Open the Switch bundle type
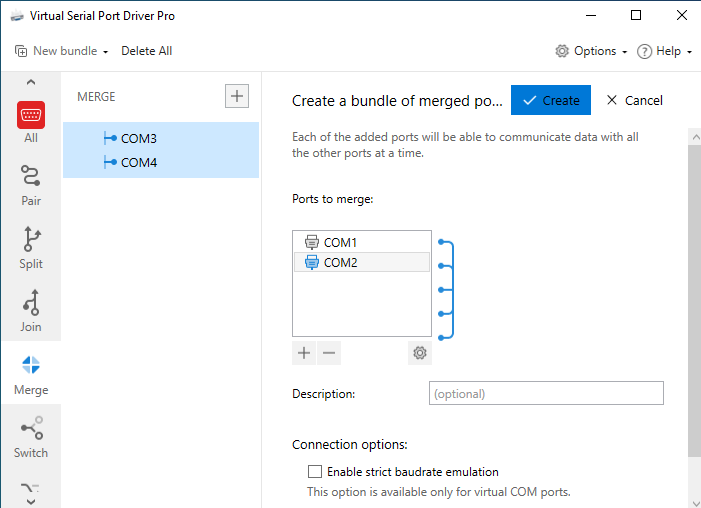The width and height of the screenshot is (701, 508). [31, 437]
